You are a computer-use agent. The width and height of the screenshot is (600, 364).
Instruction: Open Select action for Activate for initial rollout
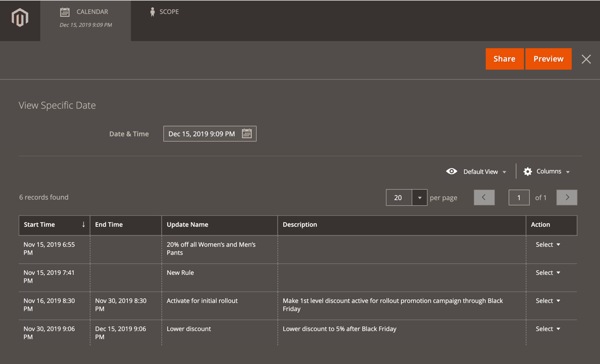pos(548,301)
